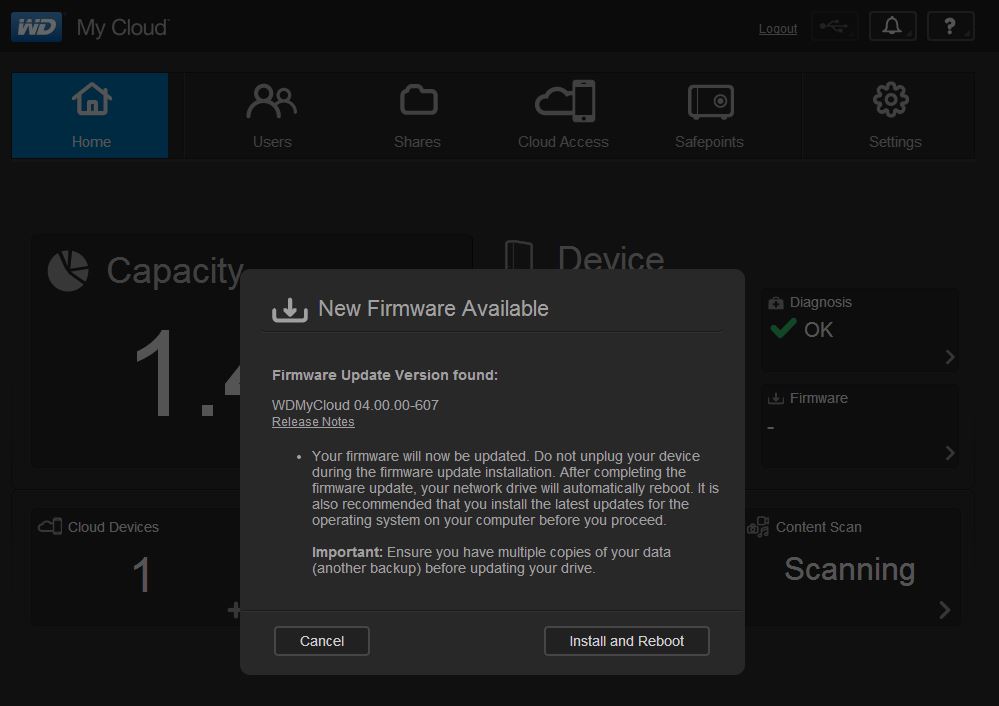Click the Safepoints safe icon
The height and width of the screenshot is (706, 999).
point(711,101)
